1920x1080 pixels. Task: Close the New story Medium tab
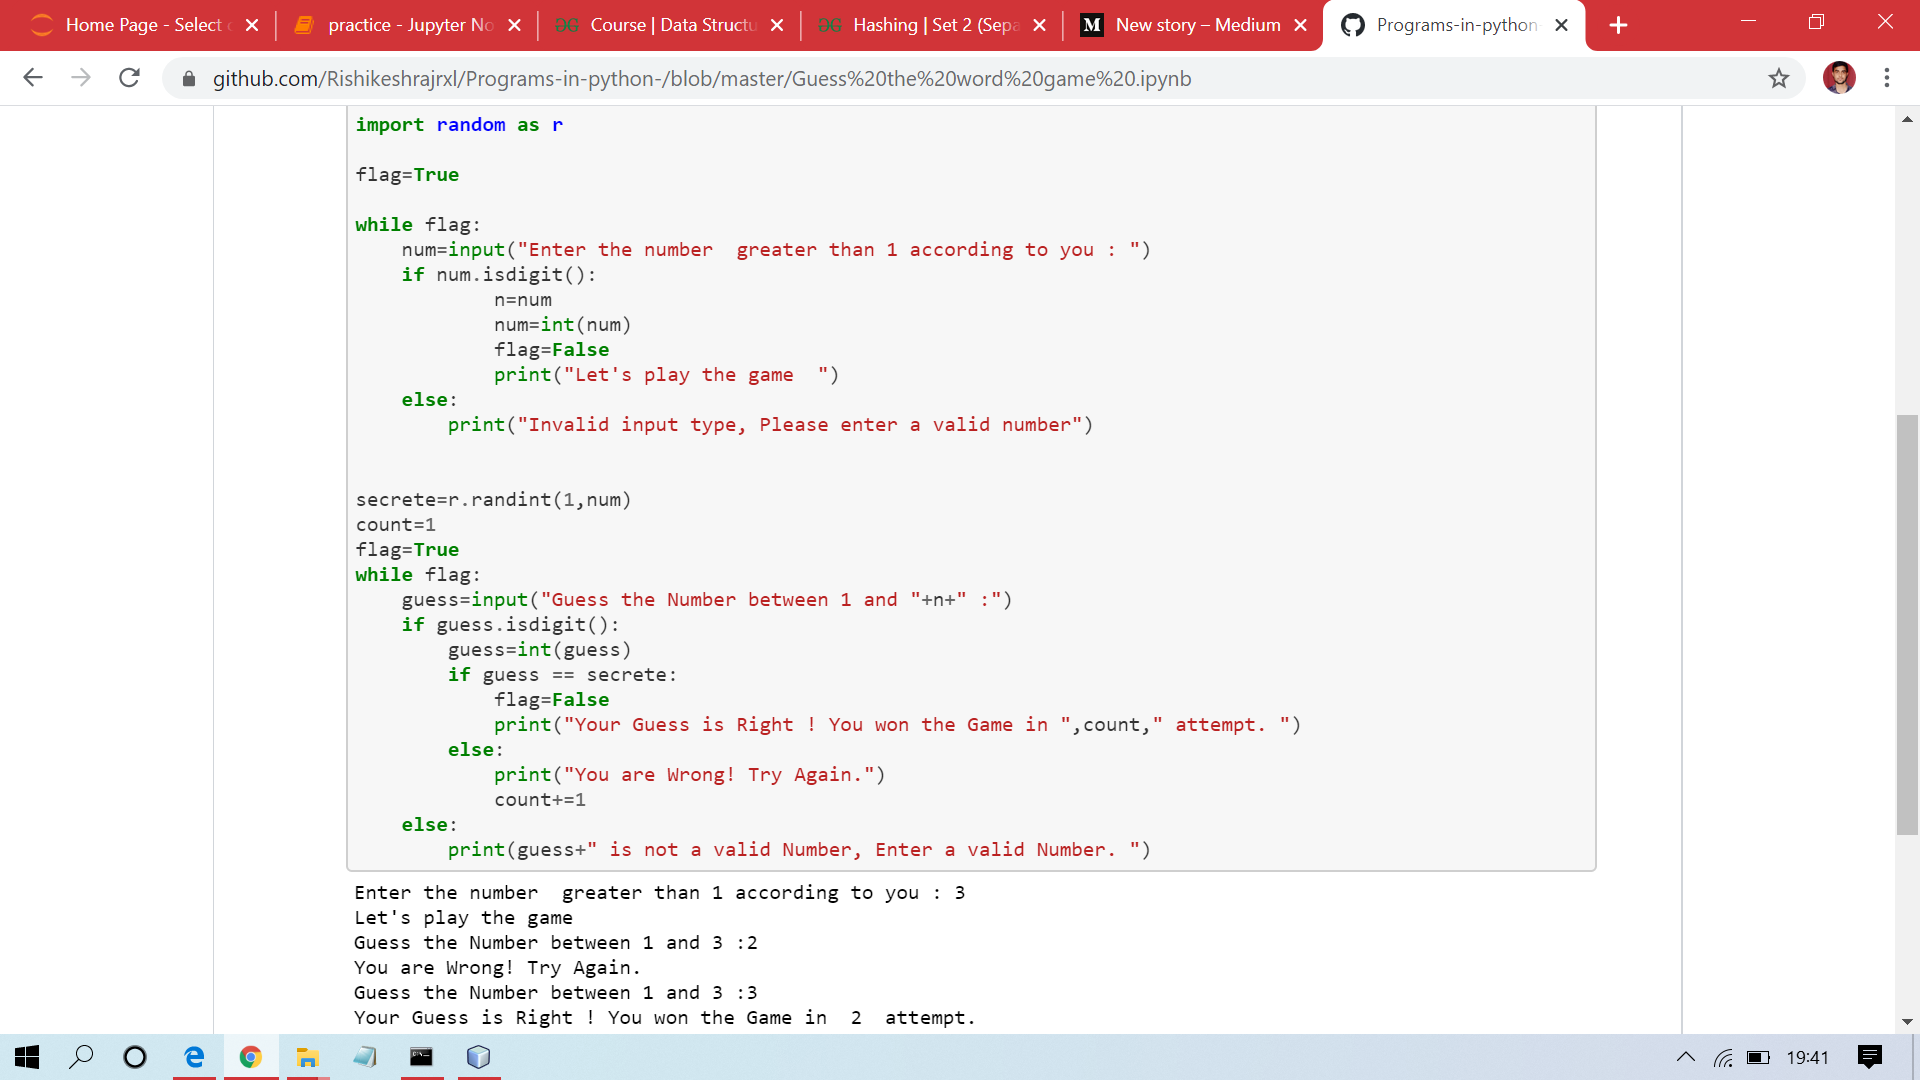click(x=1300, y=25)
